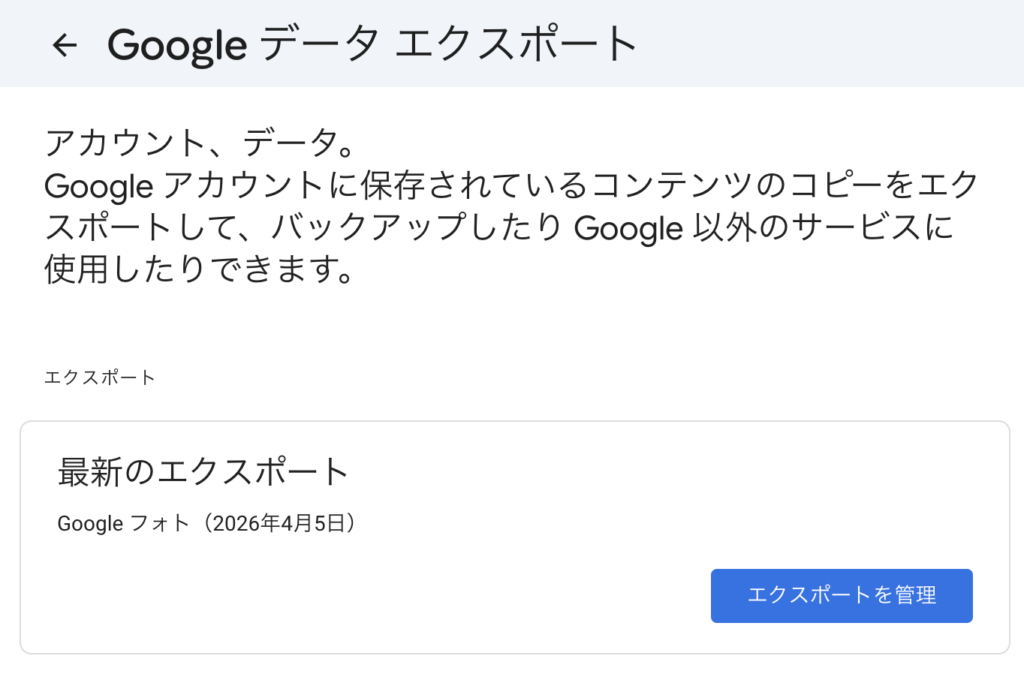Click the word エクスポート in the header title

(x=517, y=45)
